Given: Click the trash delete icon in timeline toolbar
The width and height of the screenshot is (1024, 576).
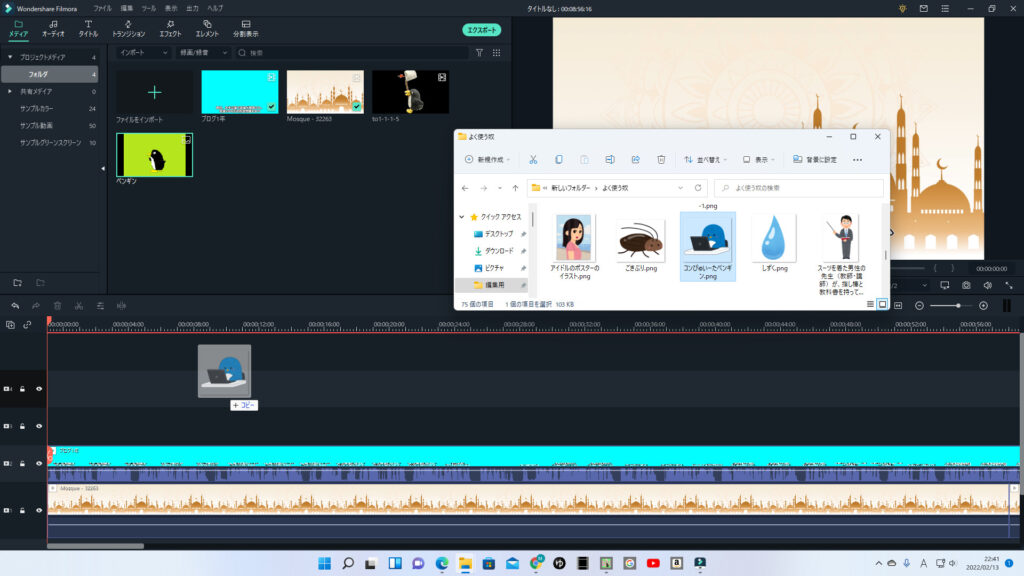Looking at the screenshot, I should click(x=57, y=306).
